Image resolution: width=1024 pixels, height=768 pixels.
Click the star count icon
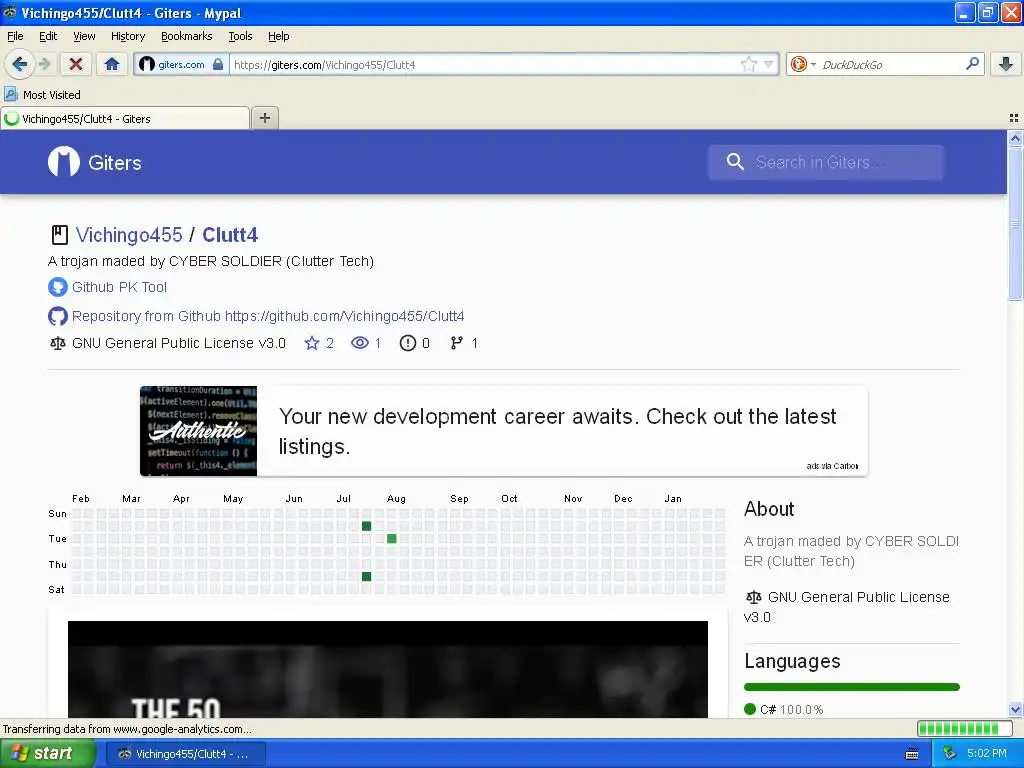coord(312,343)
